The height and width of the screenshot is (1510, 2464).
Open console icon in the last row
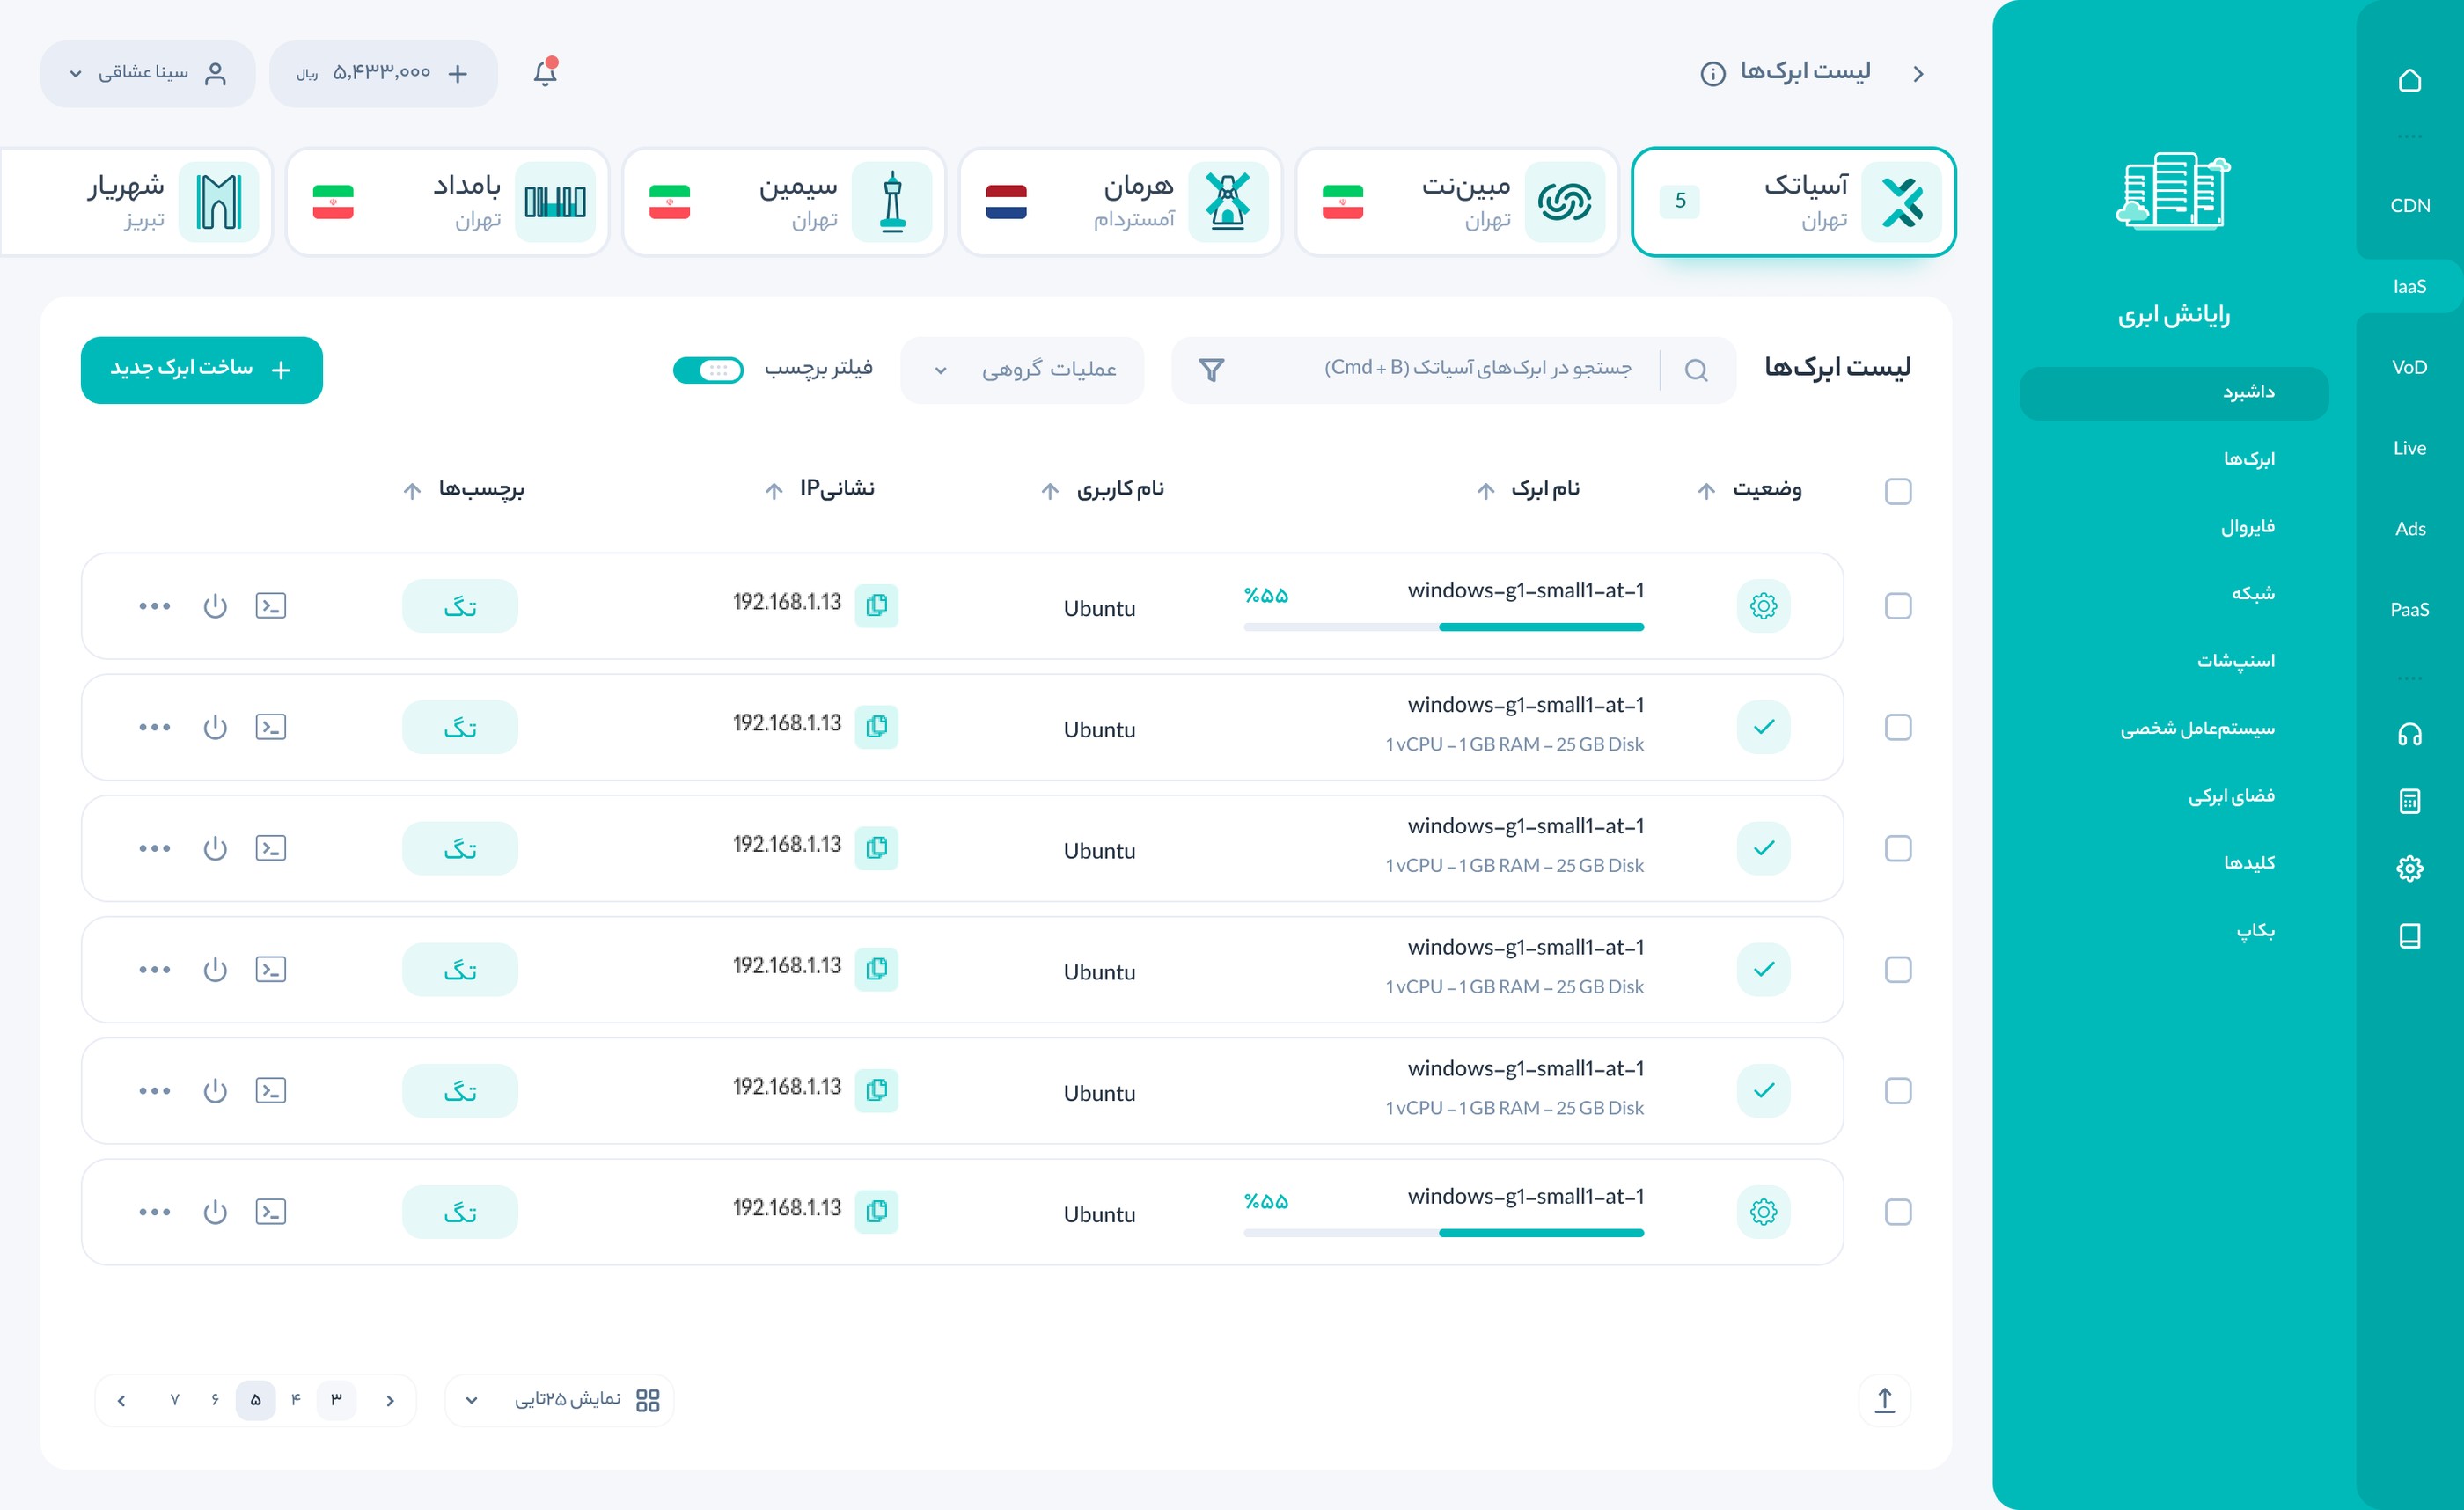coord(271,1212)
